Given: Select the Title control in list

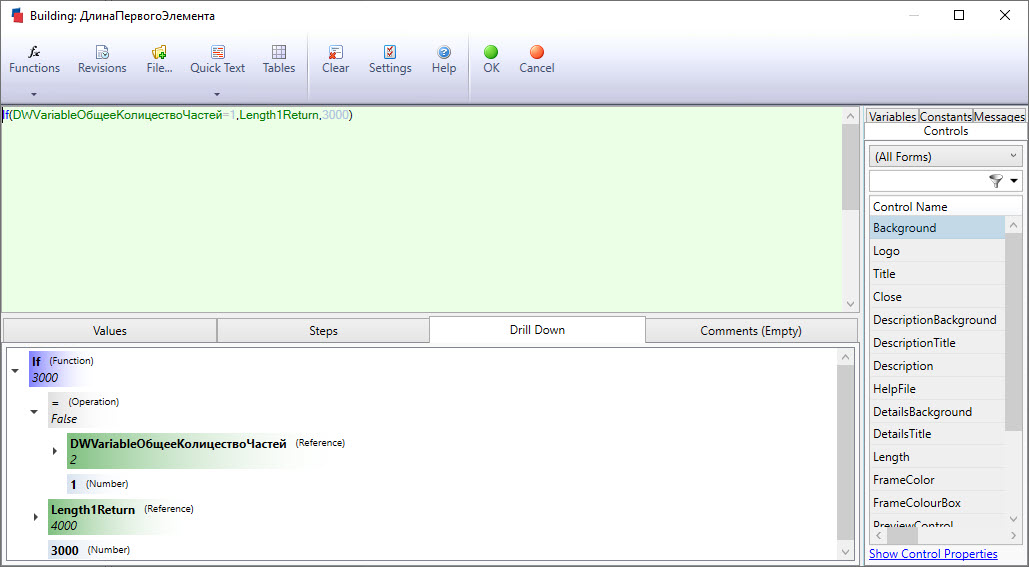Looking at the screenshot, I should coord(937,274).
